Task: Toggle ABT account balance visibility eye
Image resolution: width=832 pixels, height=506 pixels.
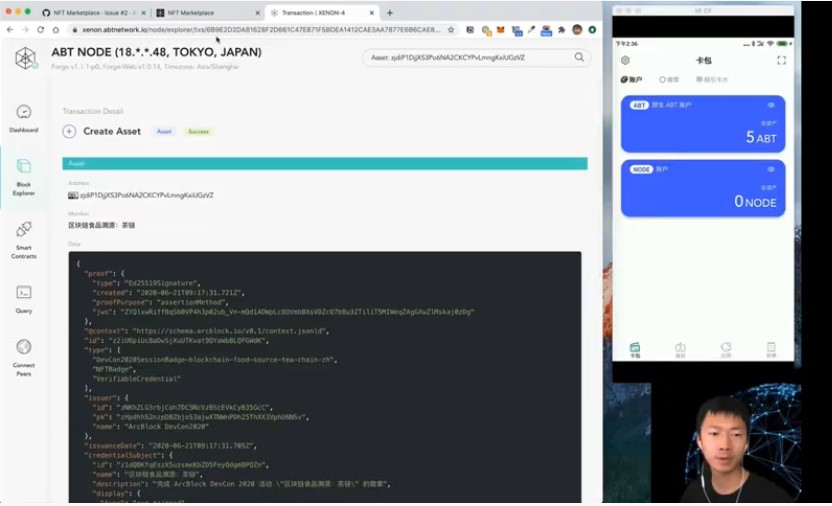Action: tap(771, 105)
